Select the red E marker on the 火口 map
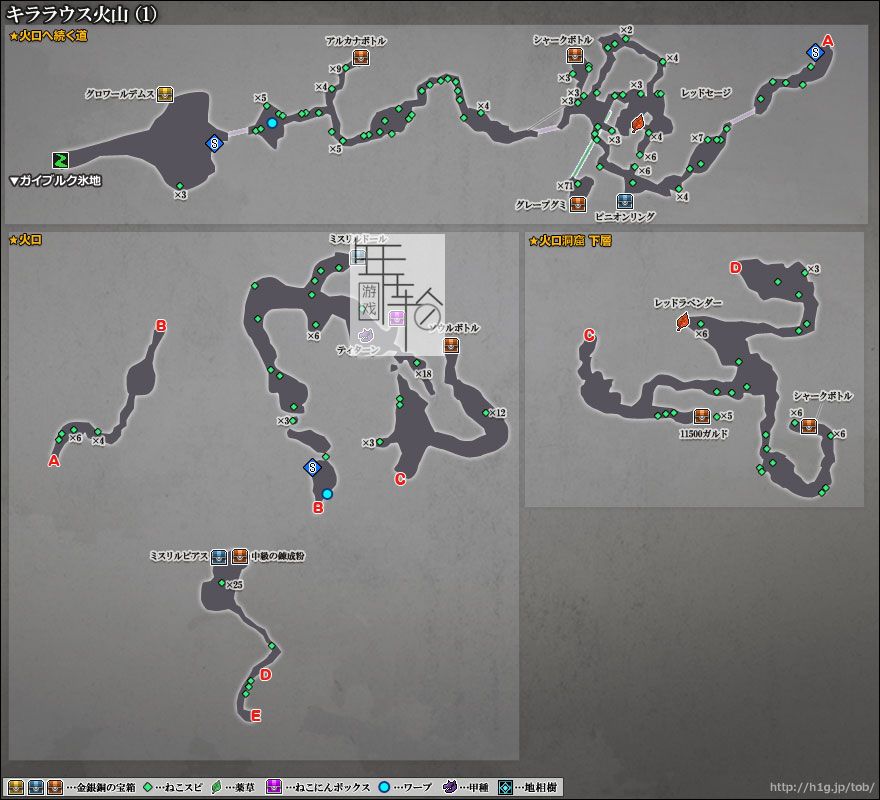The image size is (880, 800). coord(256,715)
